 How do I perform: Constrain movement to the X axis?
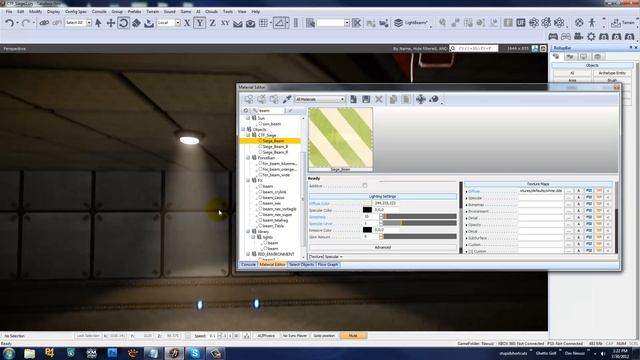[x=187, y=23]
